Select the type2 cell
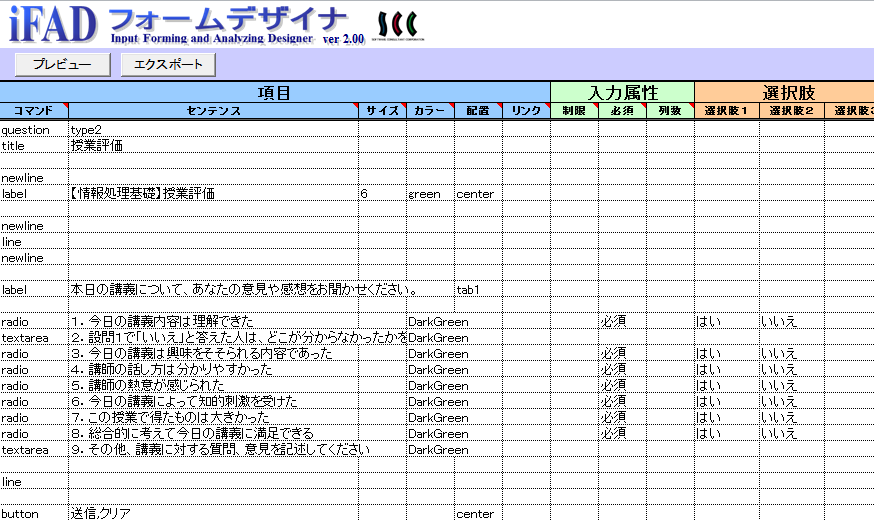This screenshot has width=874, height=520. click(x=213, y=130)
